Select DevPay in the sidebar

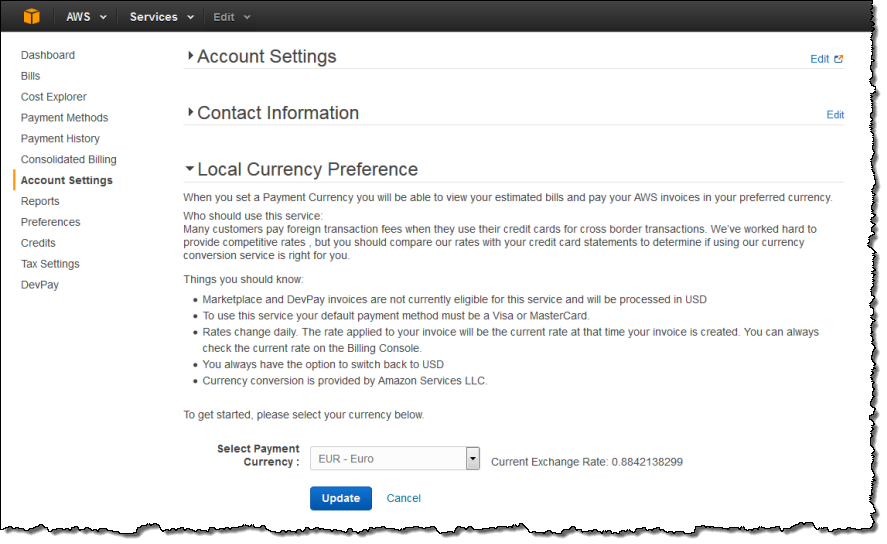[39, 285]
